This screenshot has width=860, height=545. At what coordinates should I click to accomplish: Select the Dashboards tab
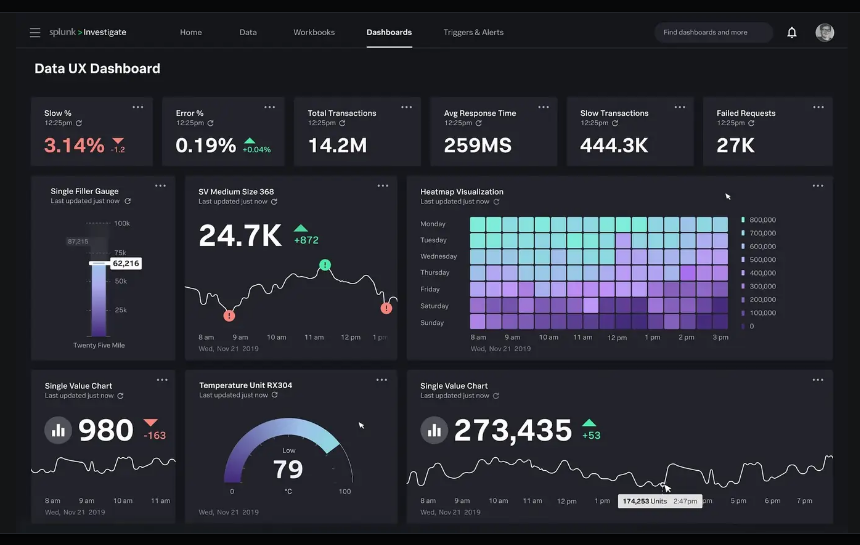[x=389, y=32]
